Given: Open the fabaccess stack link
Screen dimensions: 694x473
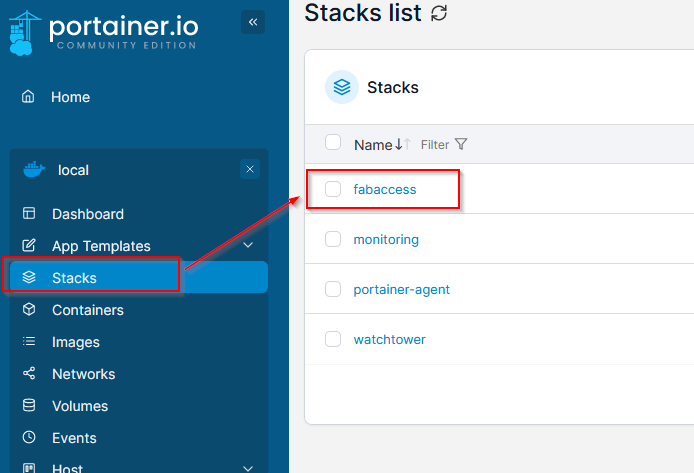Looking at the screenshot, I should pos(385,189).
